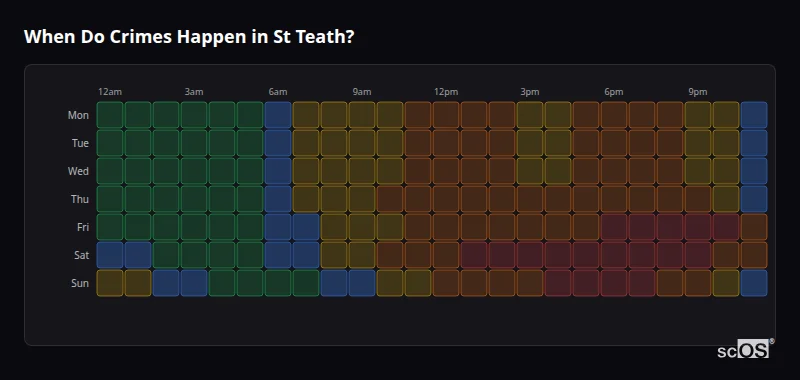Click the Saturday 6pm red cell
The image size is (800, 380).
click(614, 255)
